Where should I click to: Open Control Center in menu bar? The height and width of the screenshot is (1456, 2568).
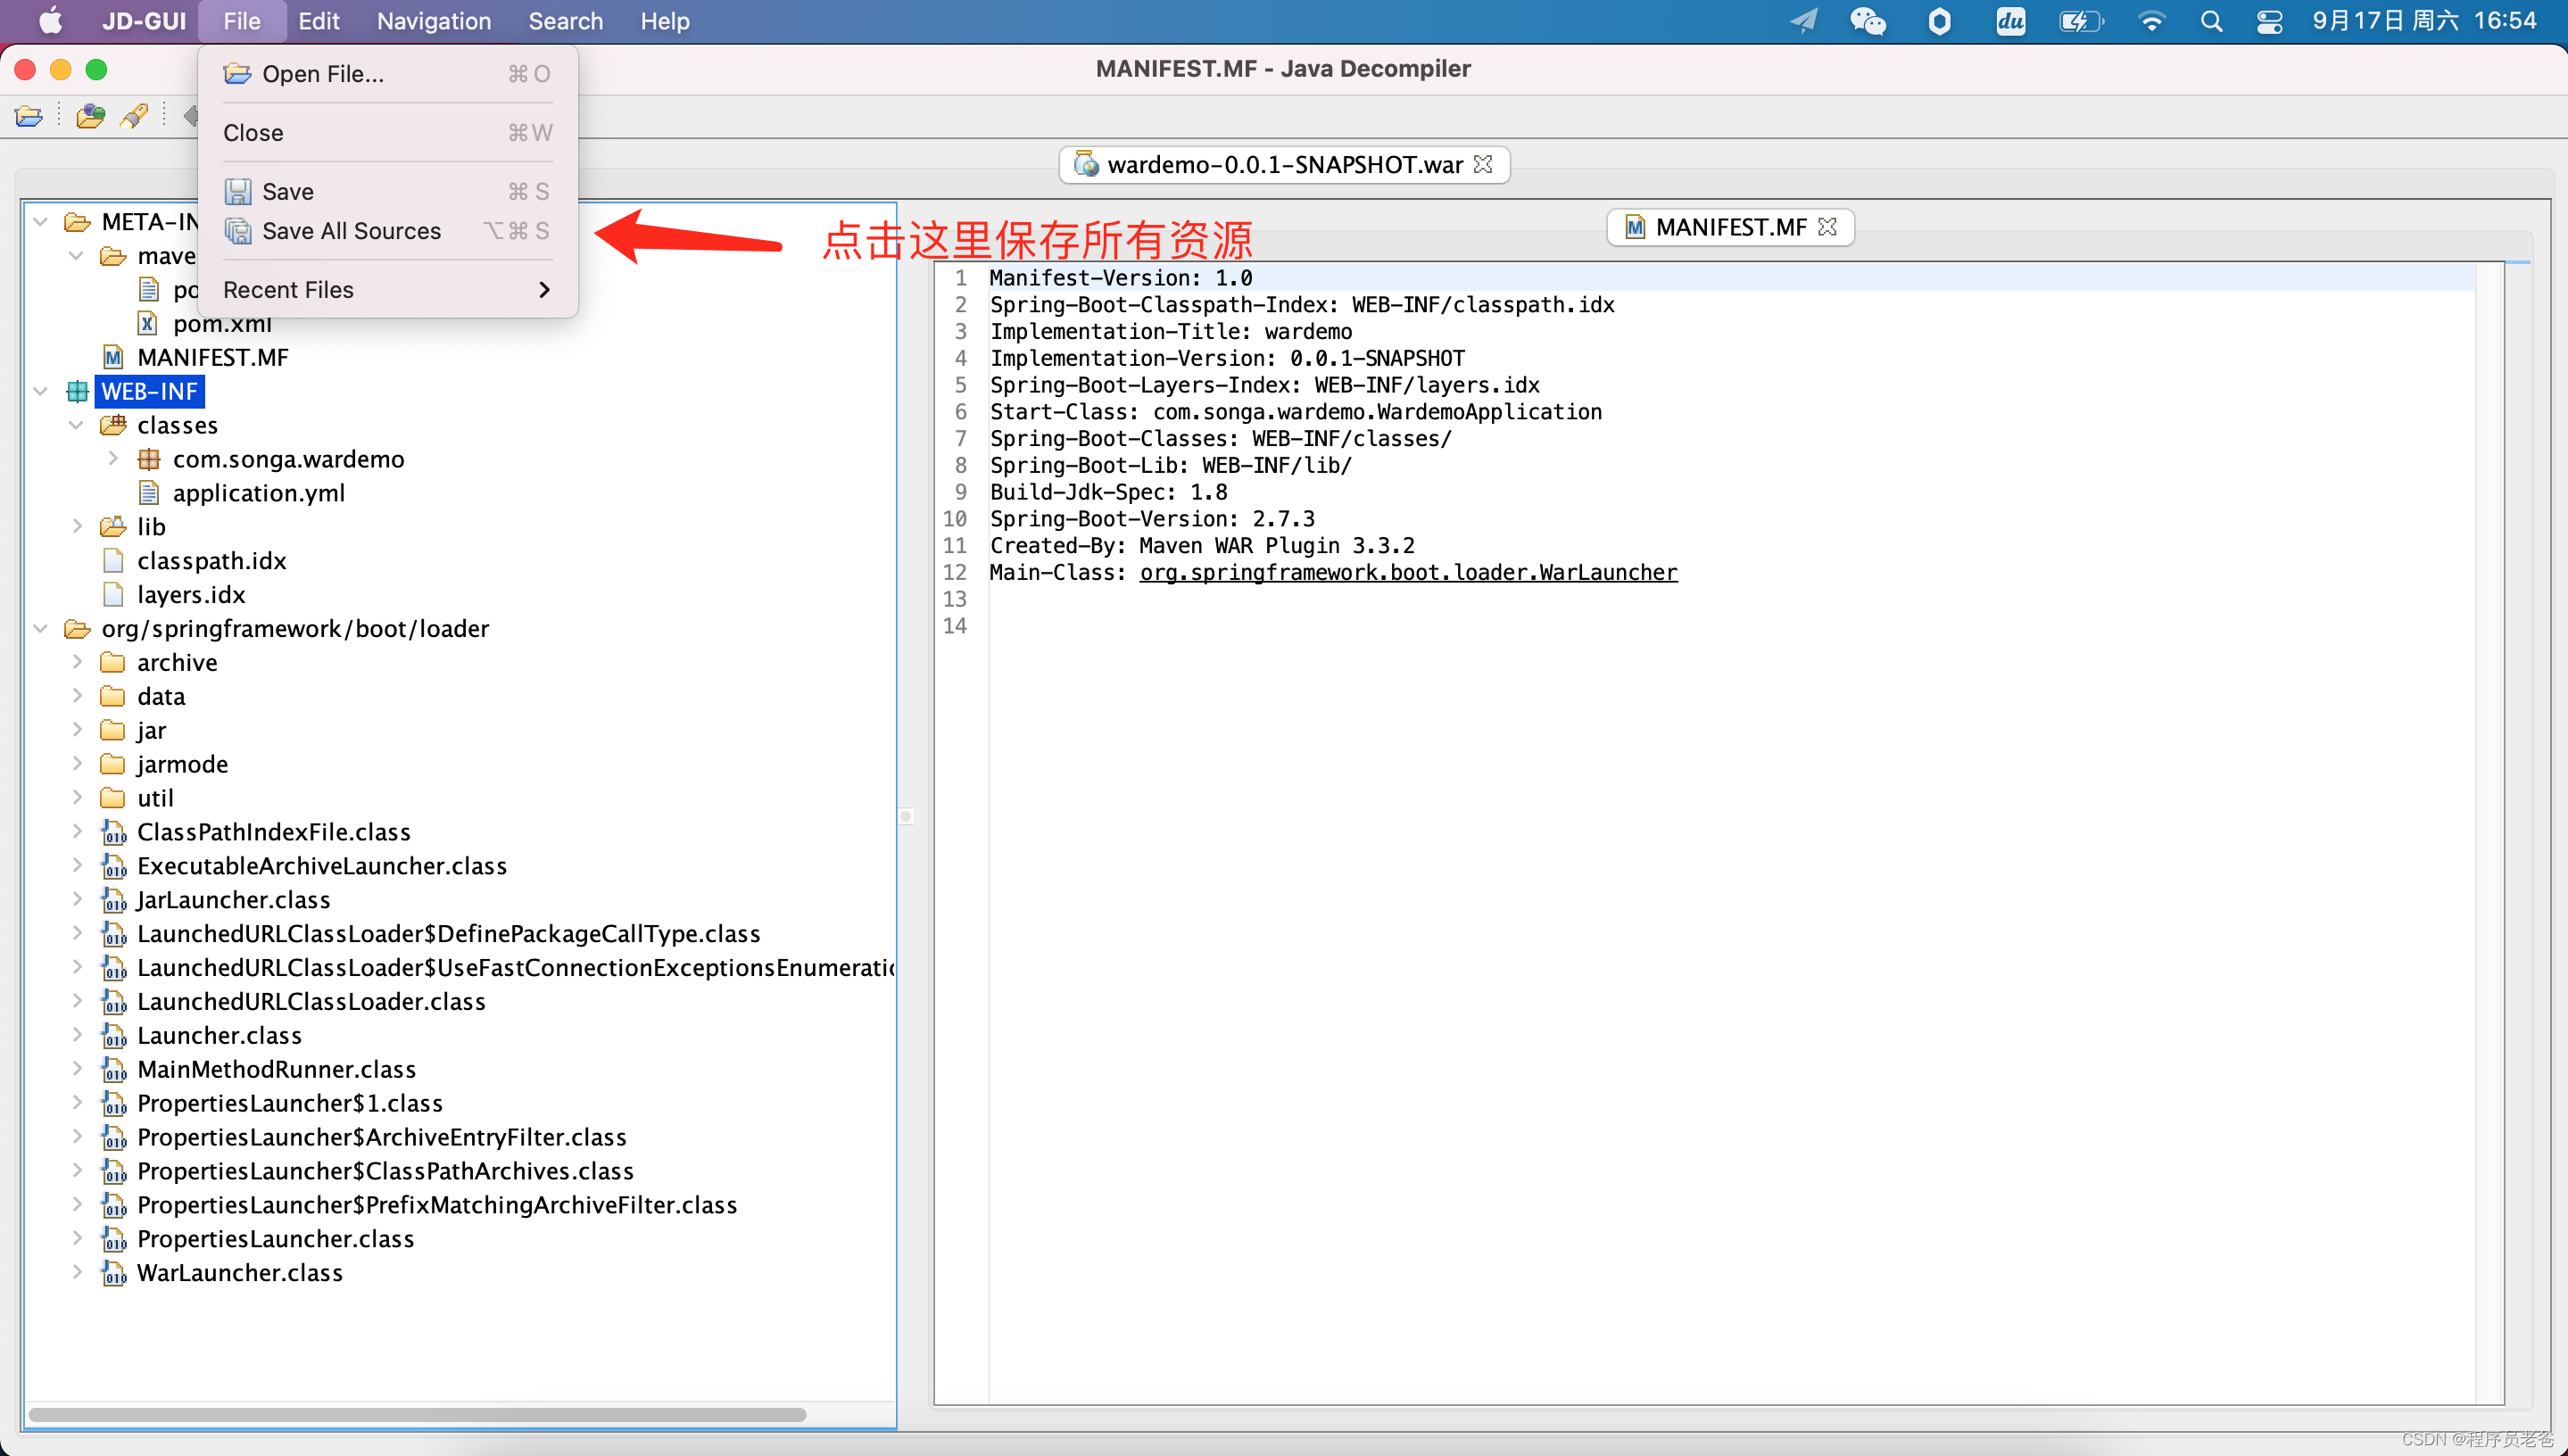[2269, 21]
